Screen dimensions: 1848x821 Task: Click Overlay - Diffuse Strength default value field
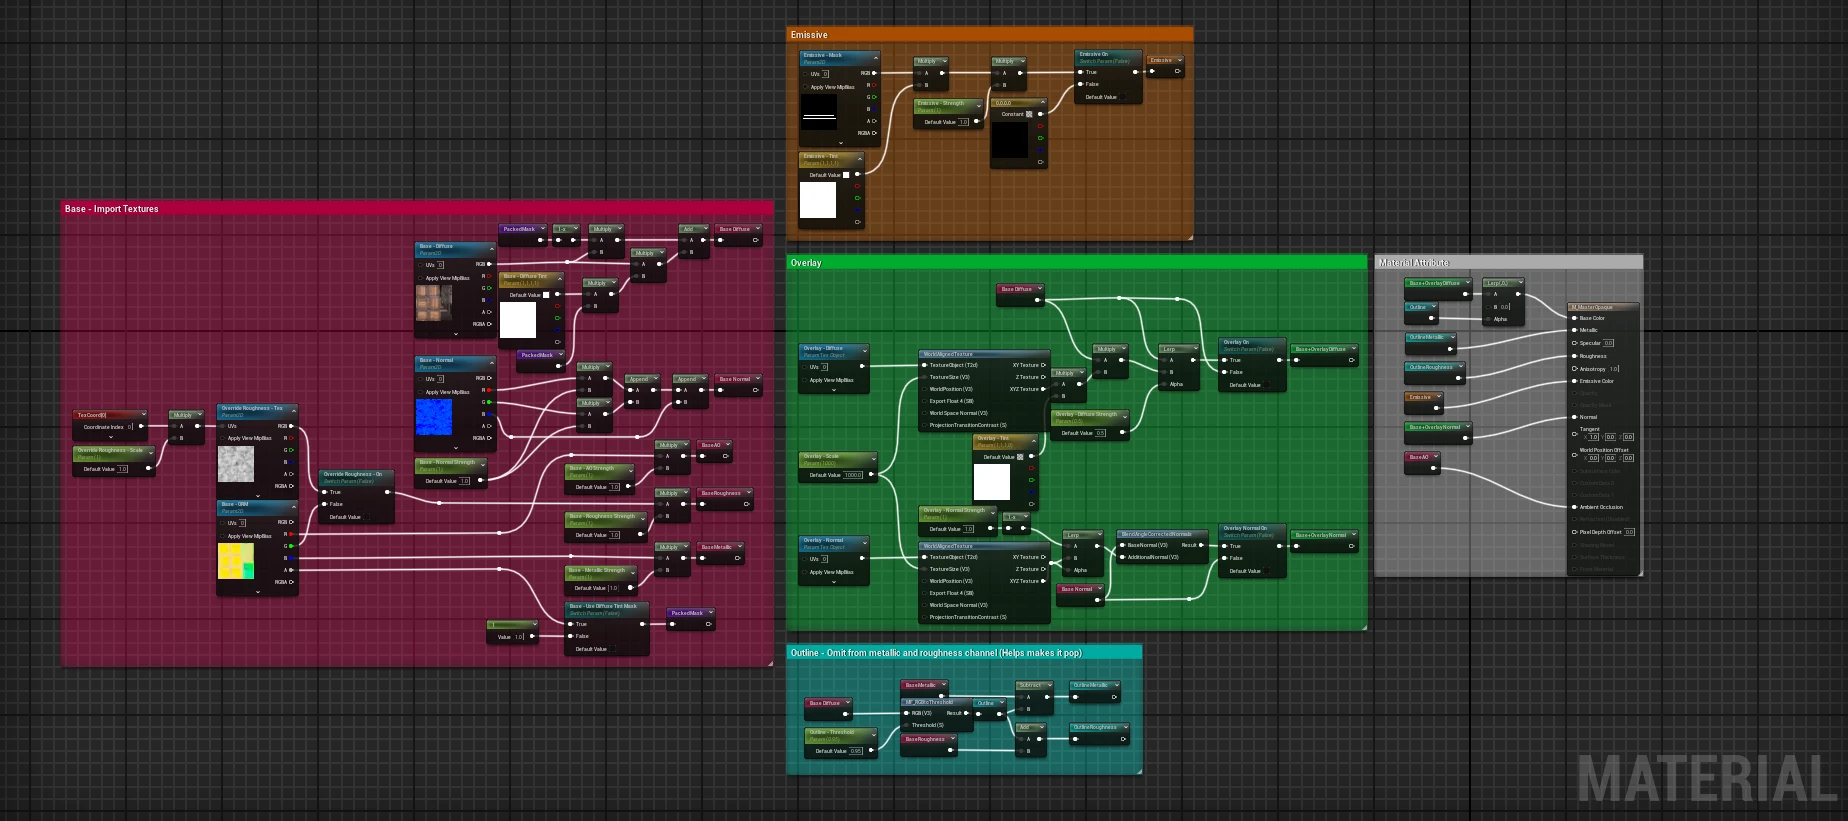click(1101, 433)
